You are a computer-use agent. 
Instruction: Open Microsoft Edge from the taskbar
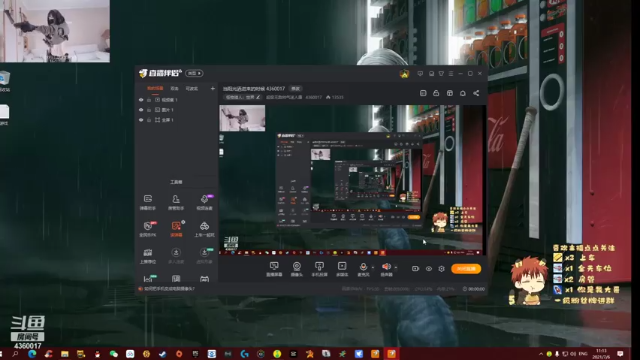tap(32, 354)
